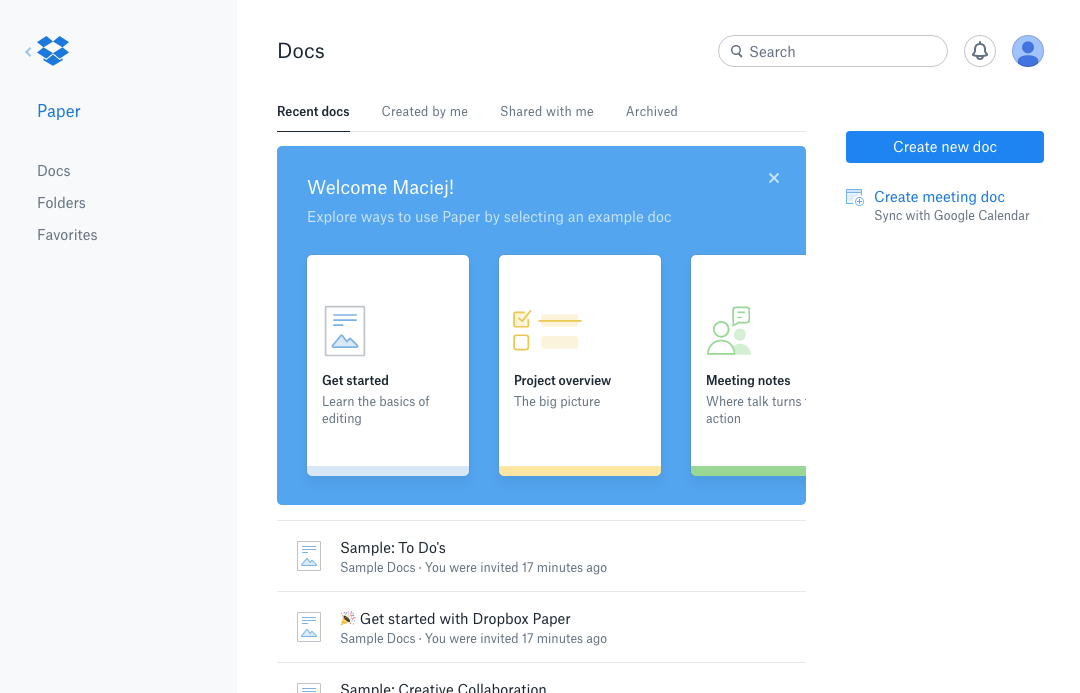The image size is (1080, 693).
Task: Click the Get started card document icon
Action: pyautogui.click(x=344, y=331)
